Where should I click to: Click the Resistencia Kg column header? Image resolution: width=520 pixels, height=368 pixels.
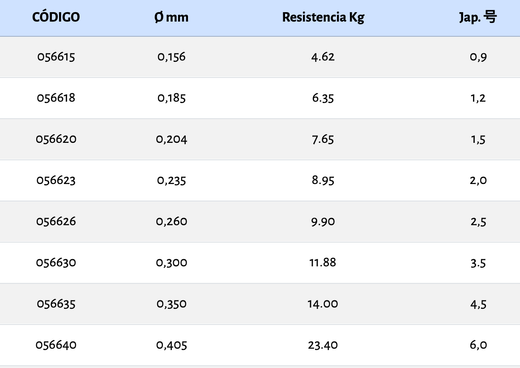(x=323, y=17)
